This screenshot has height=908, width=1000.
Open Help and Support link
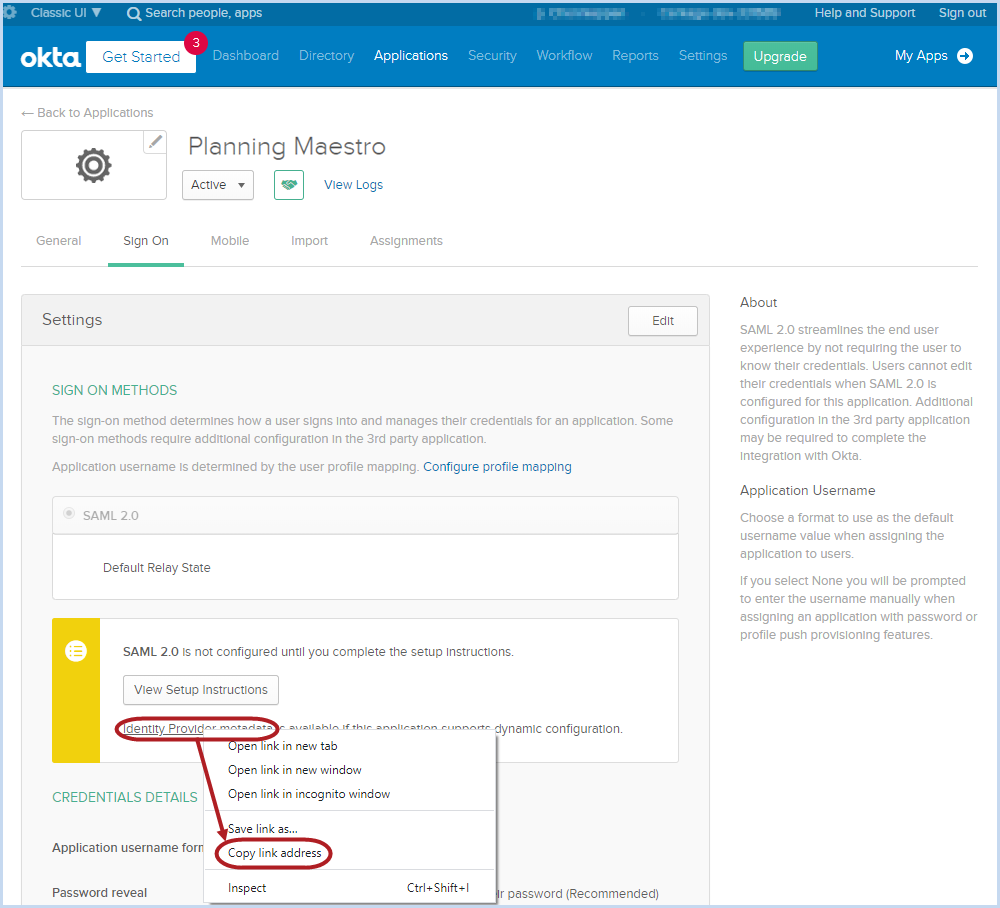coord(865,13)
